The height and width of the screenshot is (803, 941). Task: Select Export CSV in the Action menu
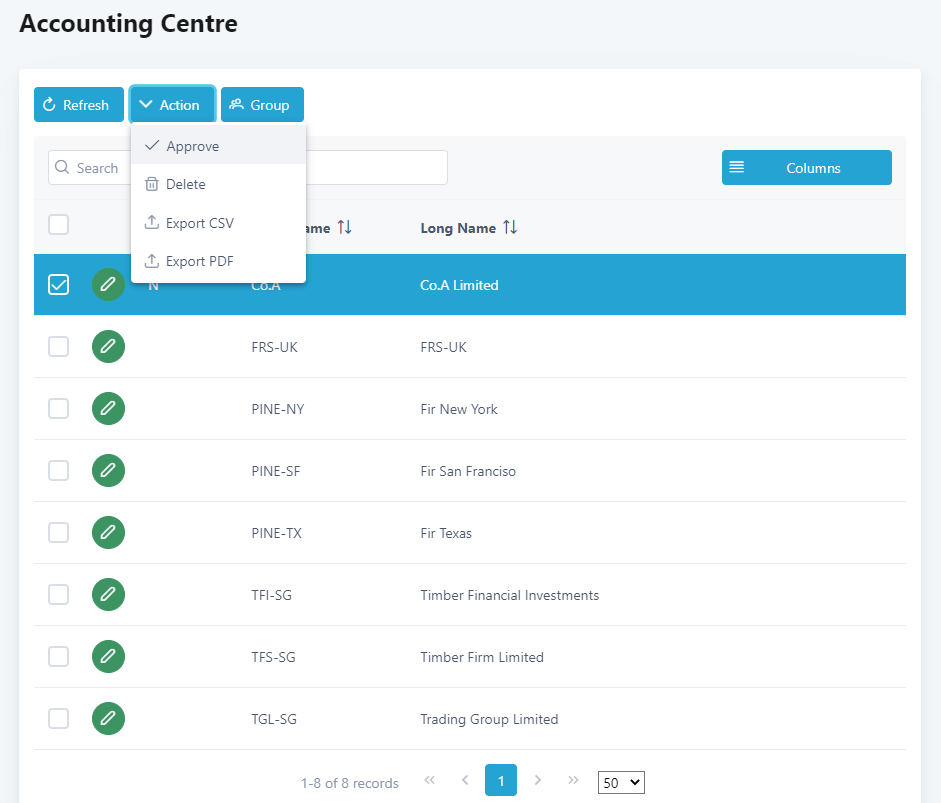click(199, 223)
